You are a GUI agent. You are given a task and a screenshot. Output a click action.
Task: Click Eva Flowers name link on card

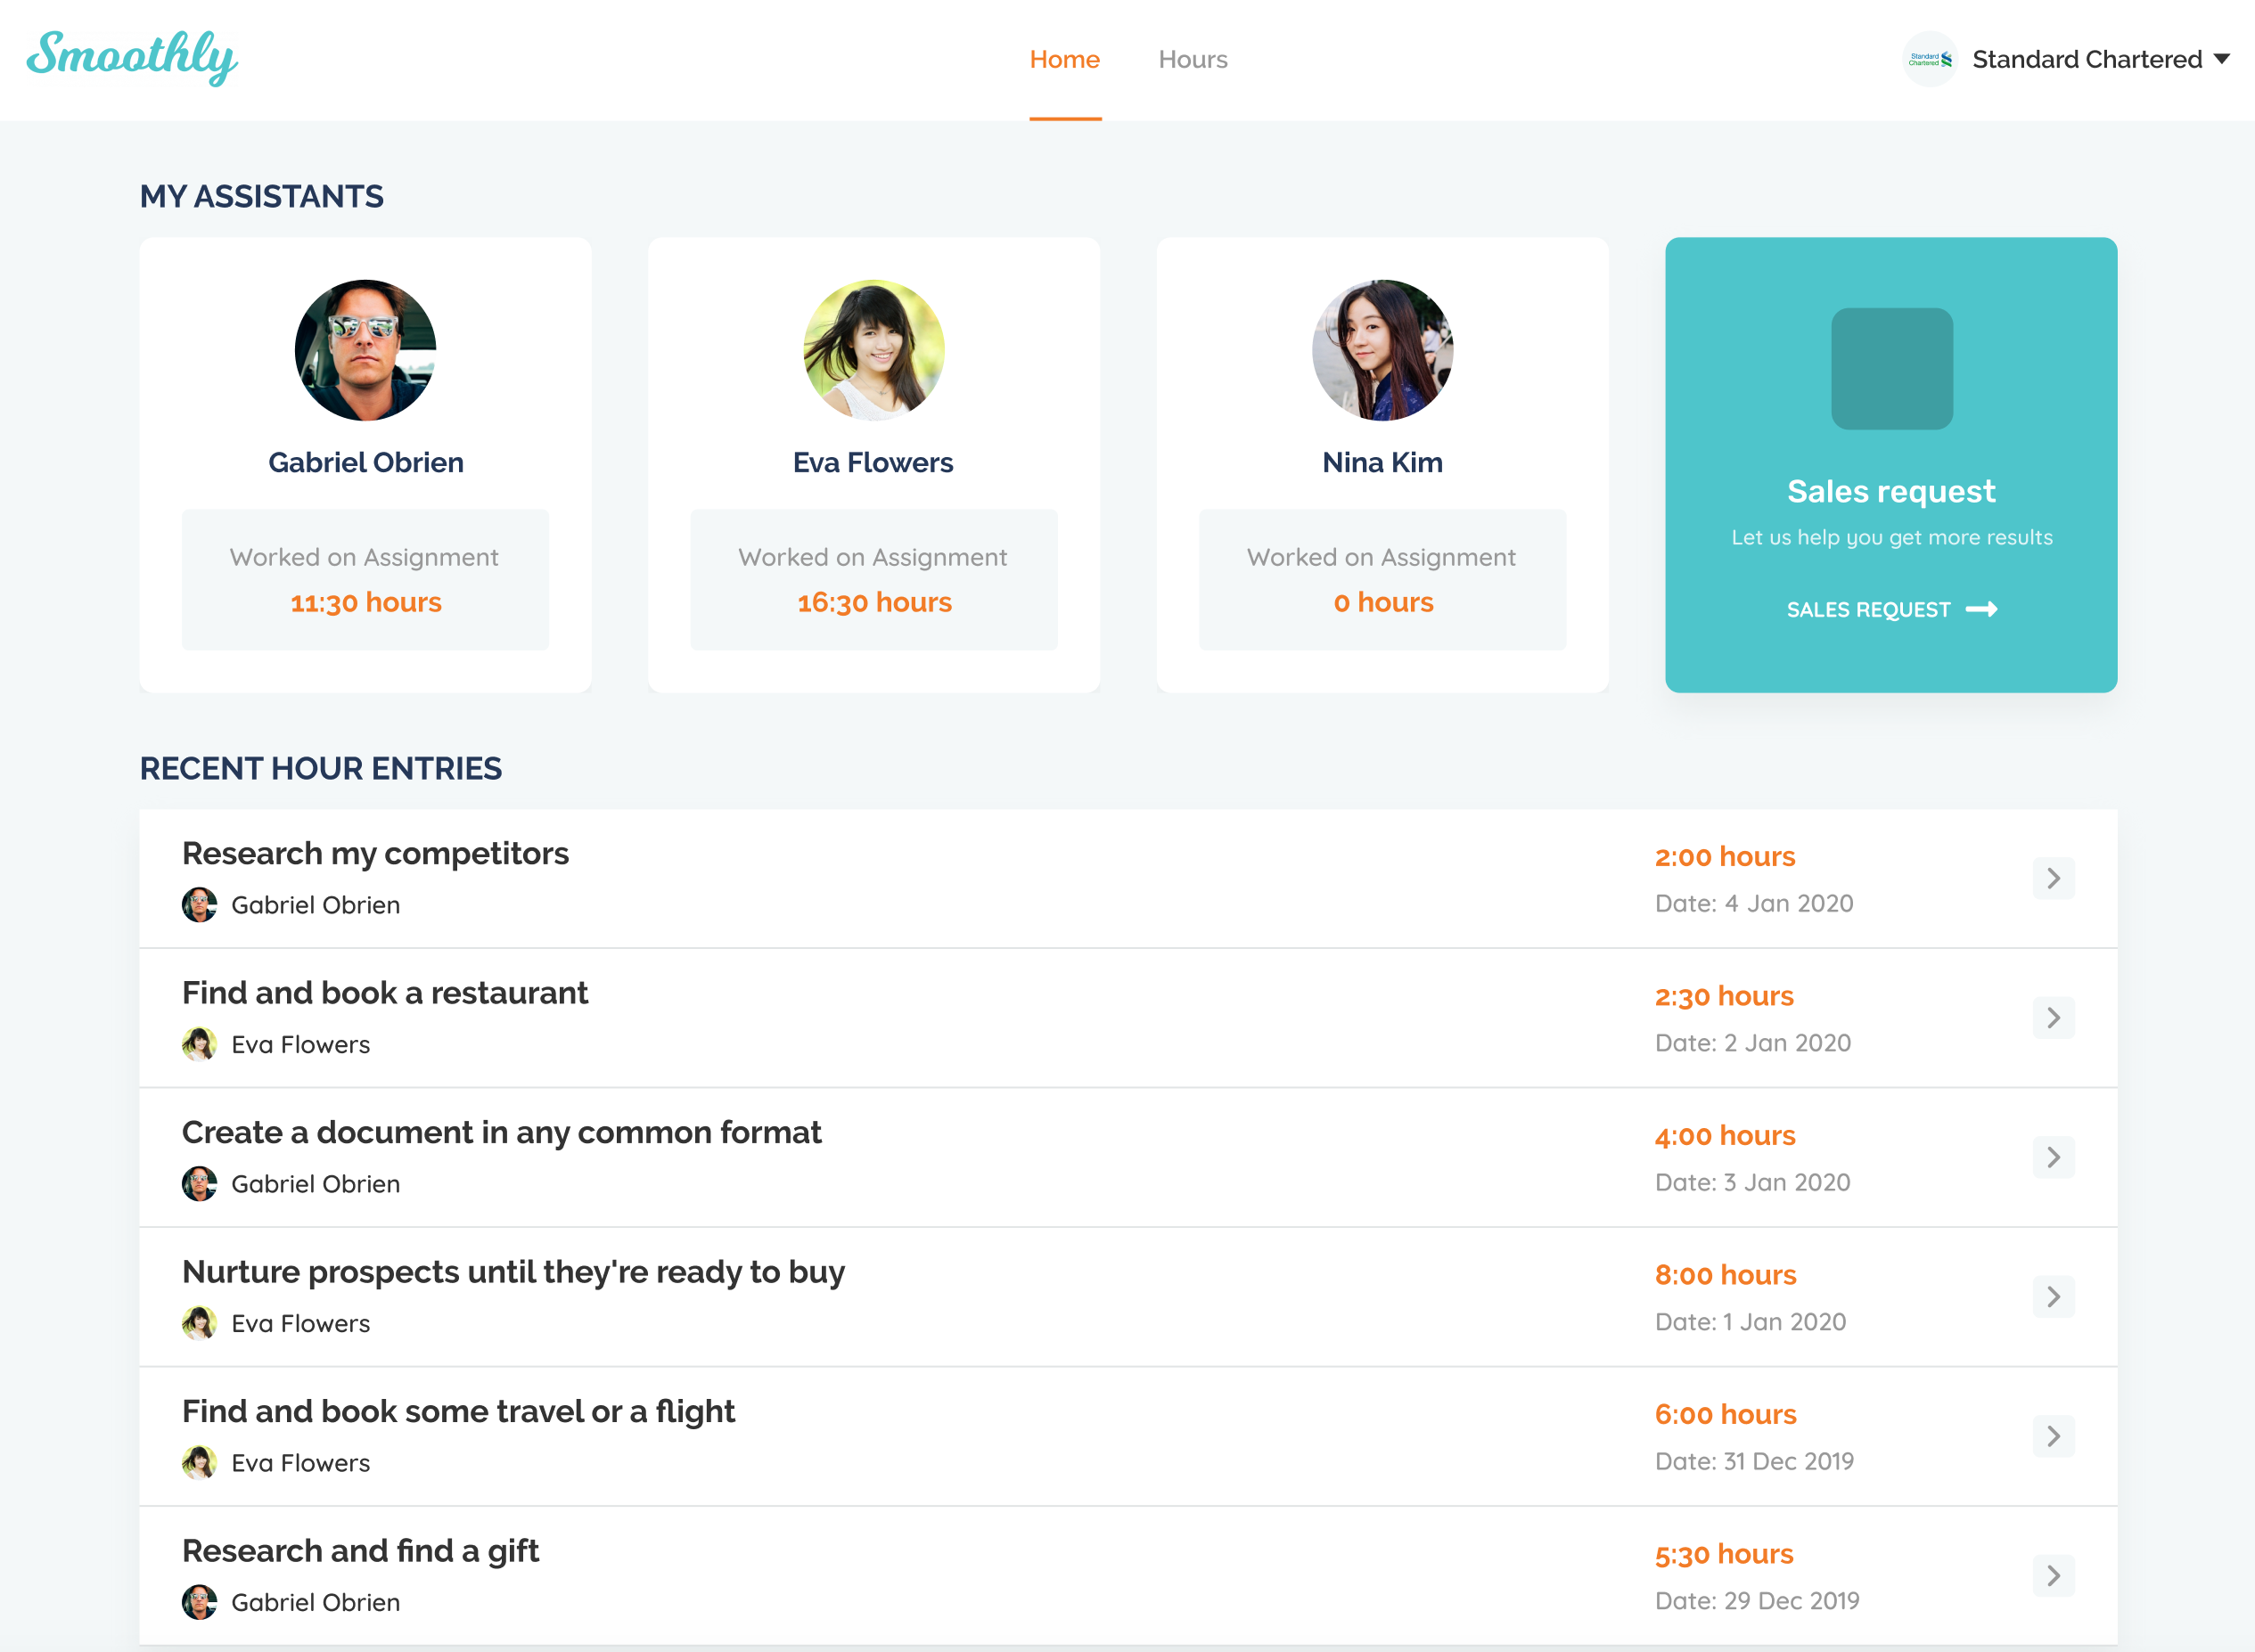click(873, 462)
